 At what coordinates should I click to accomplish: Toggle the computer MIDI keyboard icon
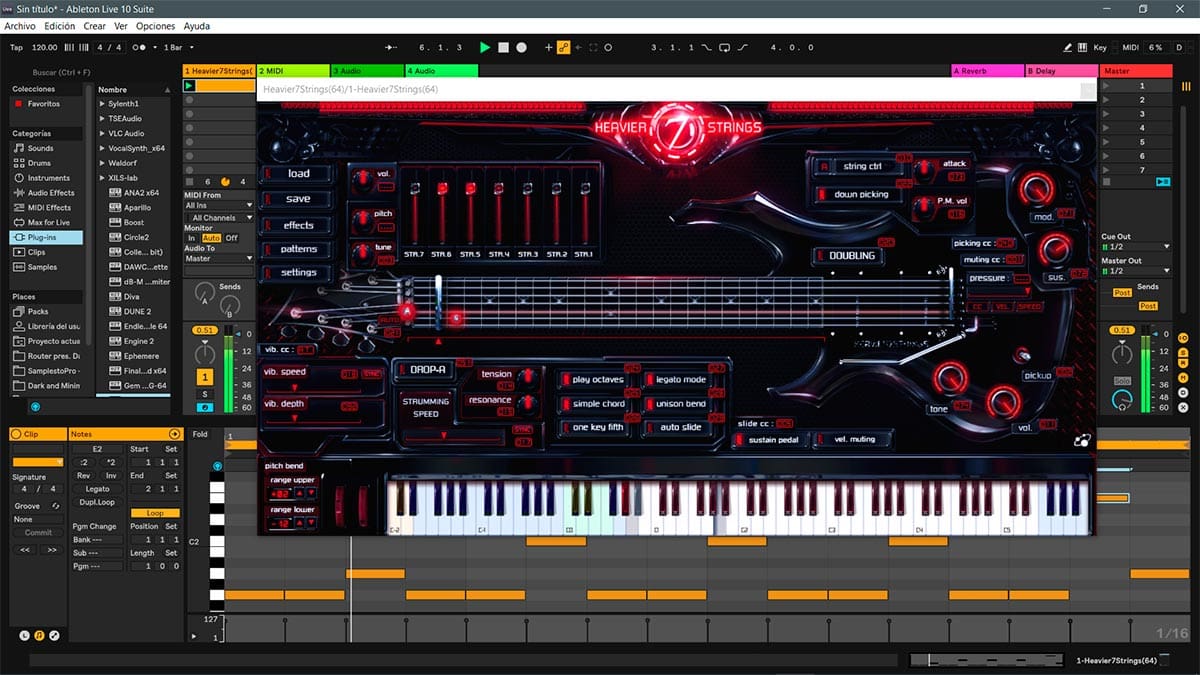pyautogui.click(x=1082, y=47)
